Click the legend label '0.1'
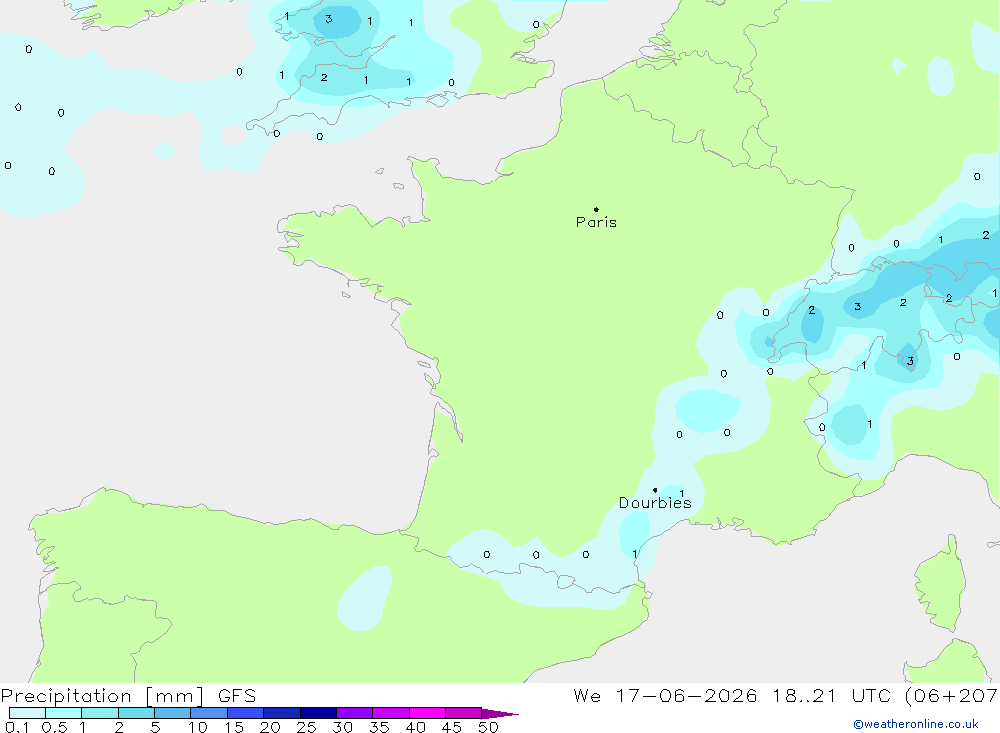 coord(17,727)
